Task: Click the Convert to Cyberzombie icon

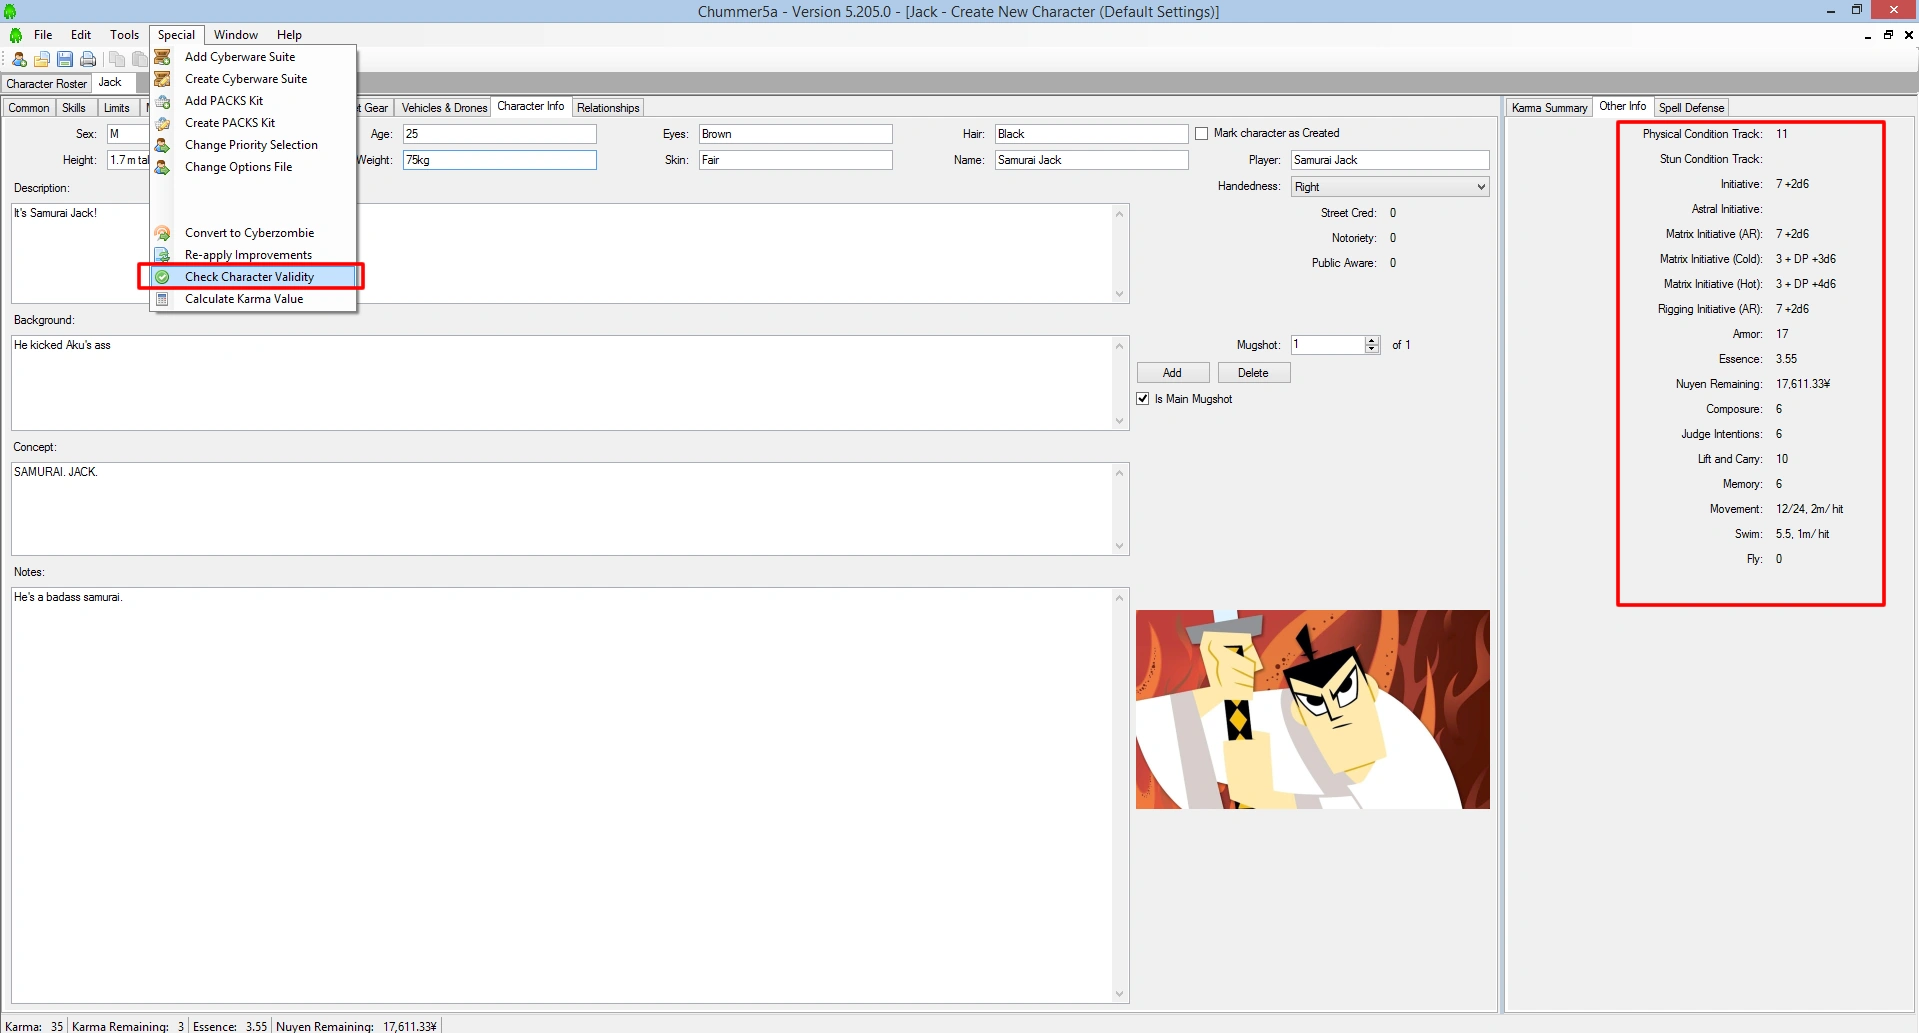Action: click(162, 233)
